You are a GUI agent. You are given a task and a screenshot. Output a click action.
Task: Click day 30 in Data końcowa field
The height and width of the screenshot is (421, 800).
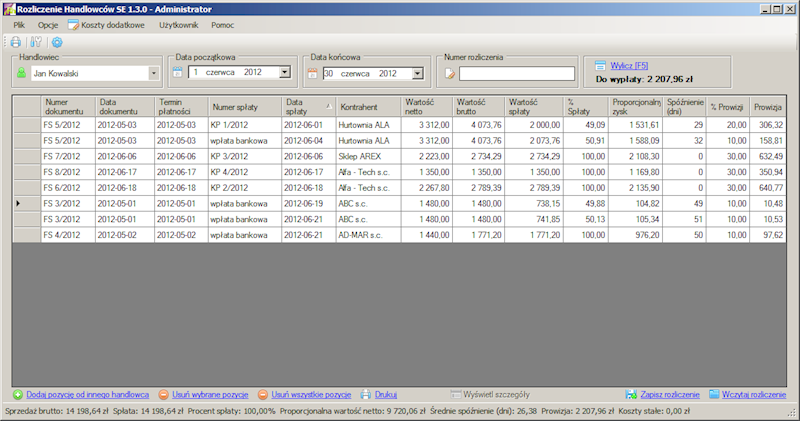[x=328, y=73]
